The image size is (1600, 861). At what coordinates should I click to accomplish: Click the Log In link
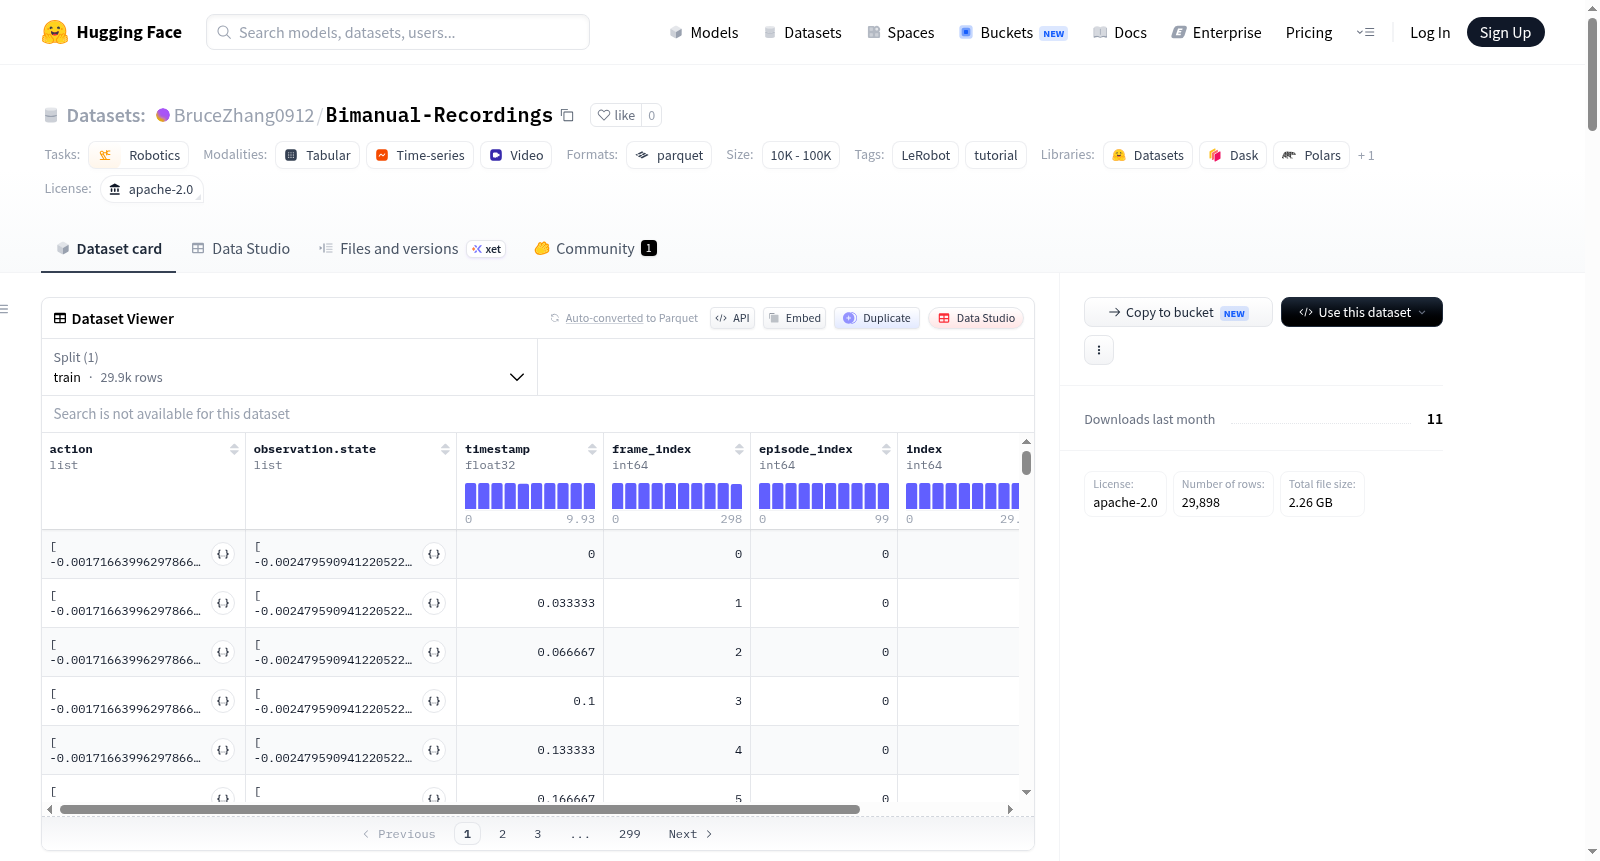[1430, 33]
